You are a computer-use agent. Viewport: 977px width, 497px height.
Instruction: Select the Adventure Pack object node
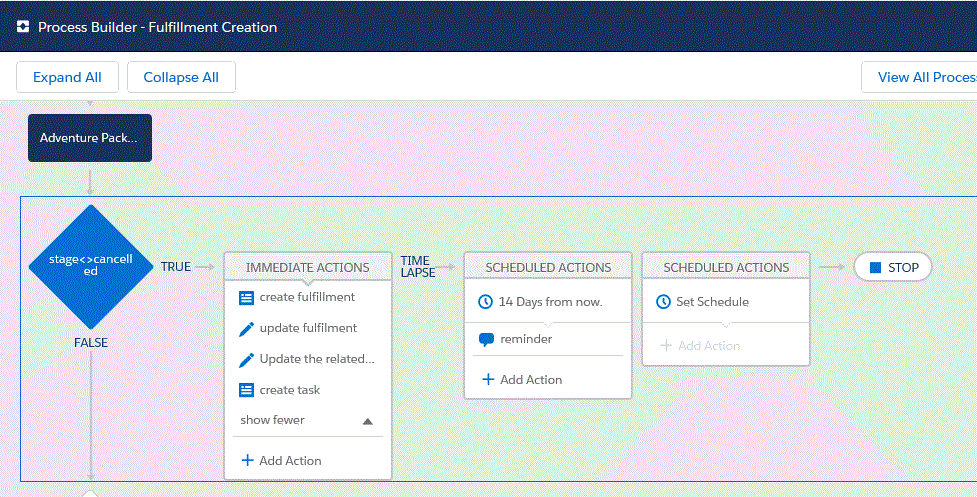click(89, 138)
